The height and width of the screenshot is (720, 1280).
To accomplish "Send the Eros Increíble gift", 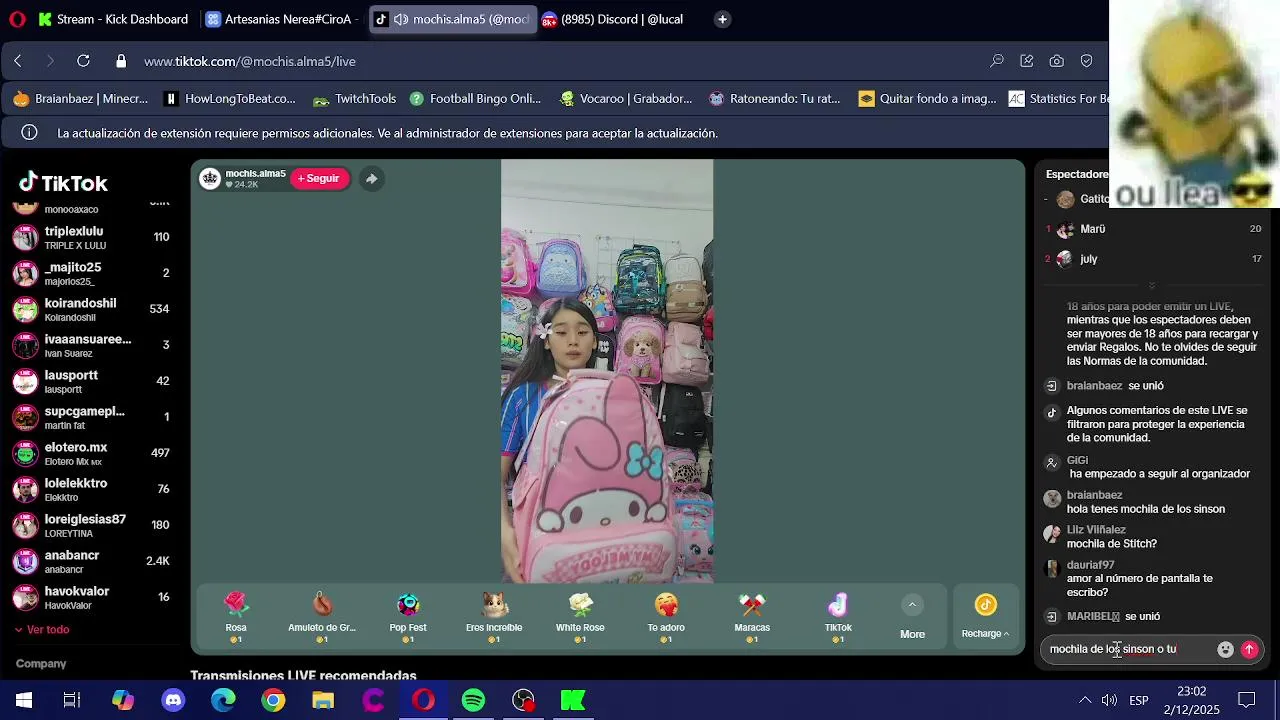I will pos(494,616).
